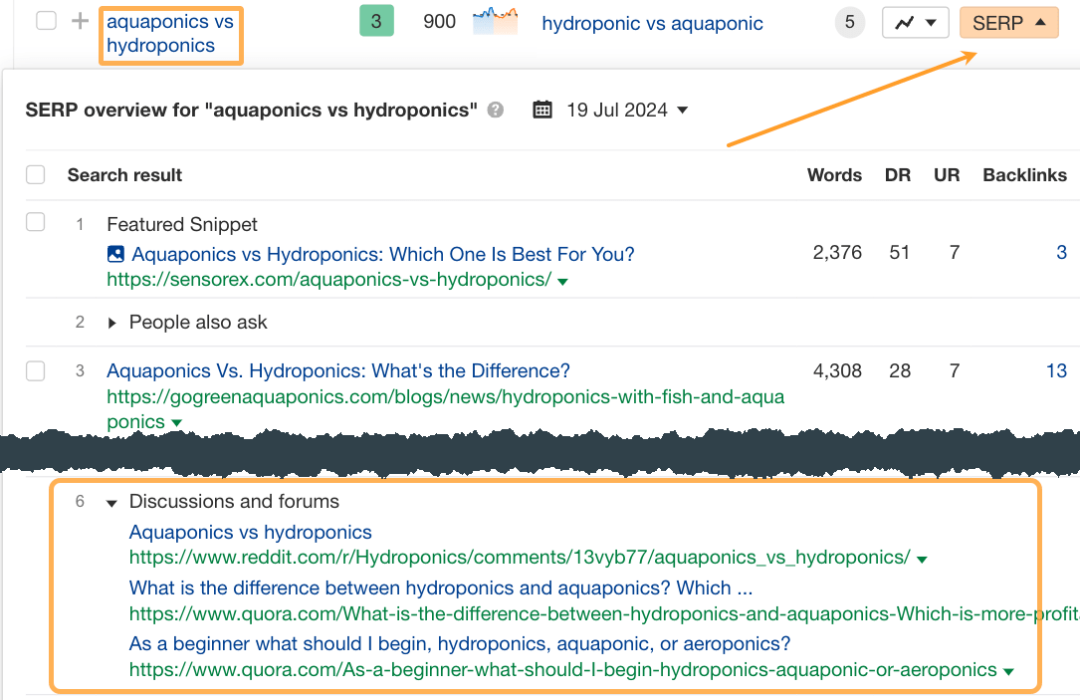Click the calendar icon beside the date

click(542, 110)
